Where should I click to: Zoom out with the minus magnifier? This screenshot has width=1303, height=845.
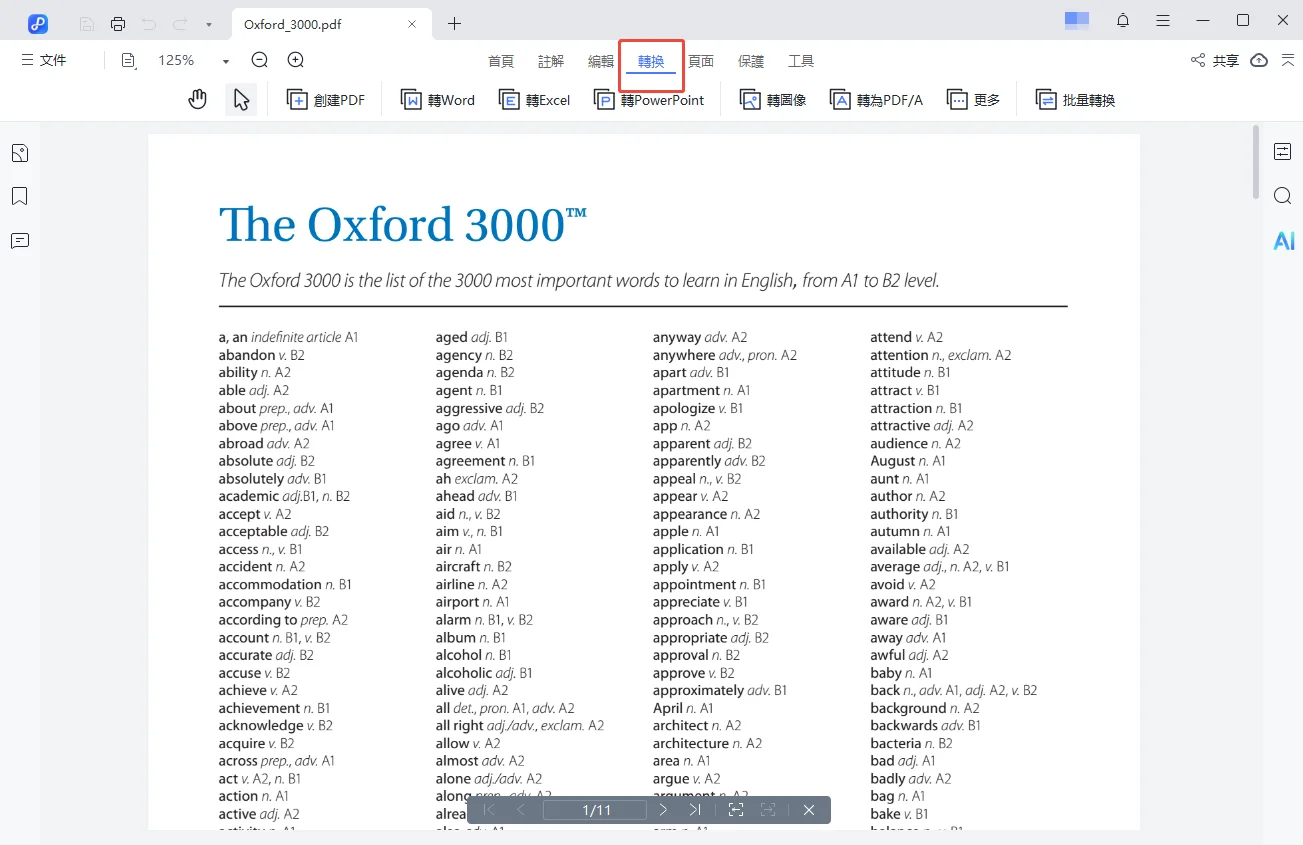click(260, 60)
